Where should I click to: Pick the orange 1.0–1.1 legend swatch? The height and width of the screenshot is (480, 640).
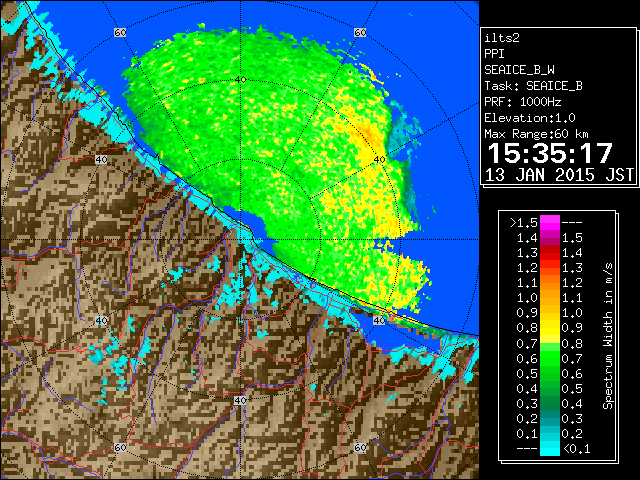tap(550, 298)
